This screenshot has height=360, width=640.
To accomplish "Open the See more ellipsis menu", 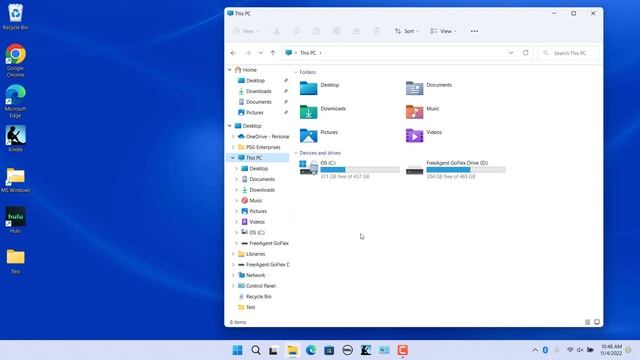I will 474,31.
